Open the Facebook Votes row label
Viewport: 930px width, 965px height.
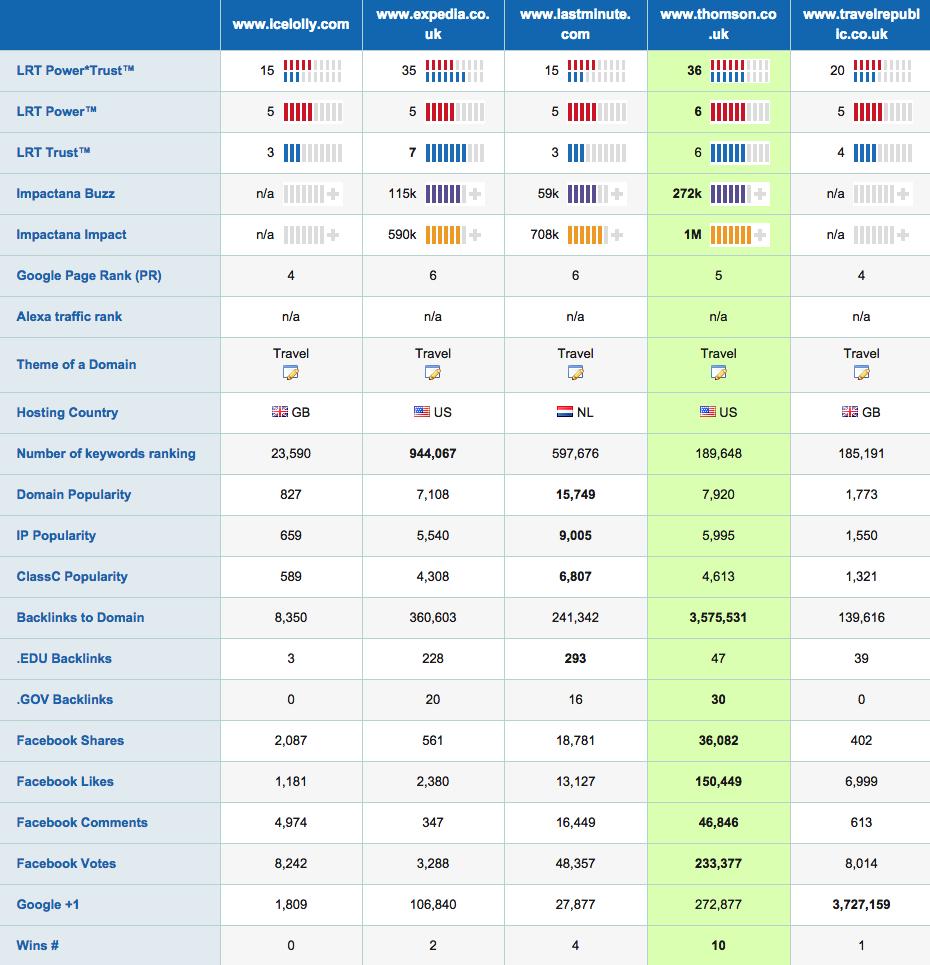click(66, 863)
